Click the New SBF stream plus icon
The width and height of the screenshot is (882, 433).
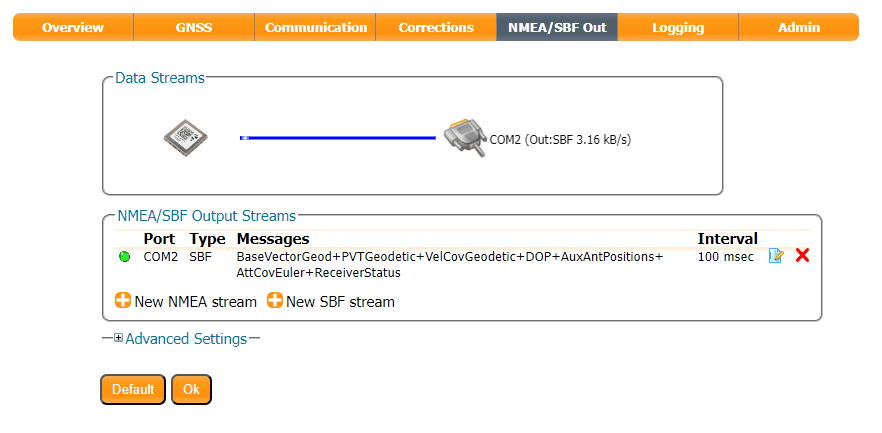pyautogui.click(x=274, y=300)
